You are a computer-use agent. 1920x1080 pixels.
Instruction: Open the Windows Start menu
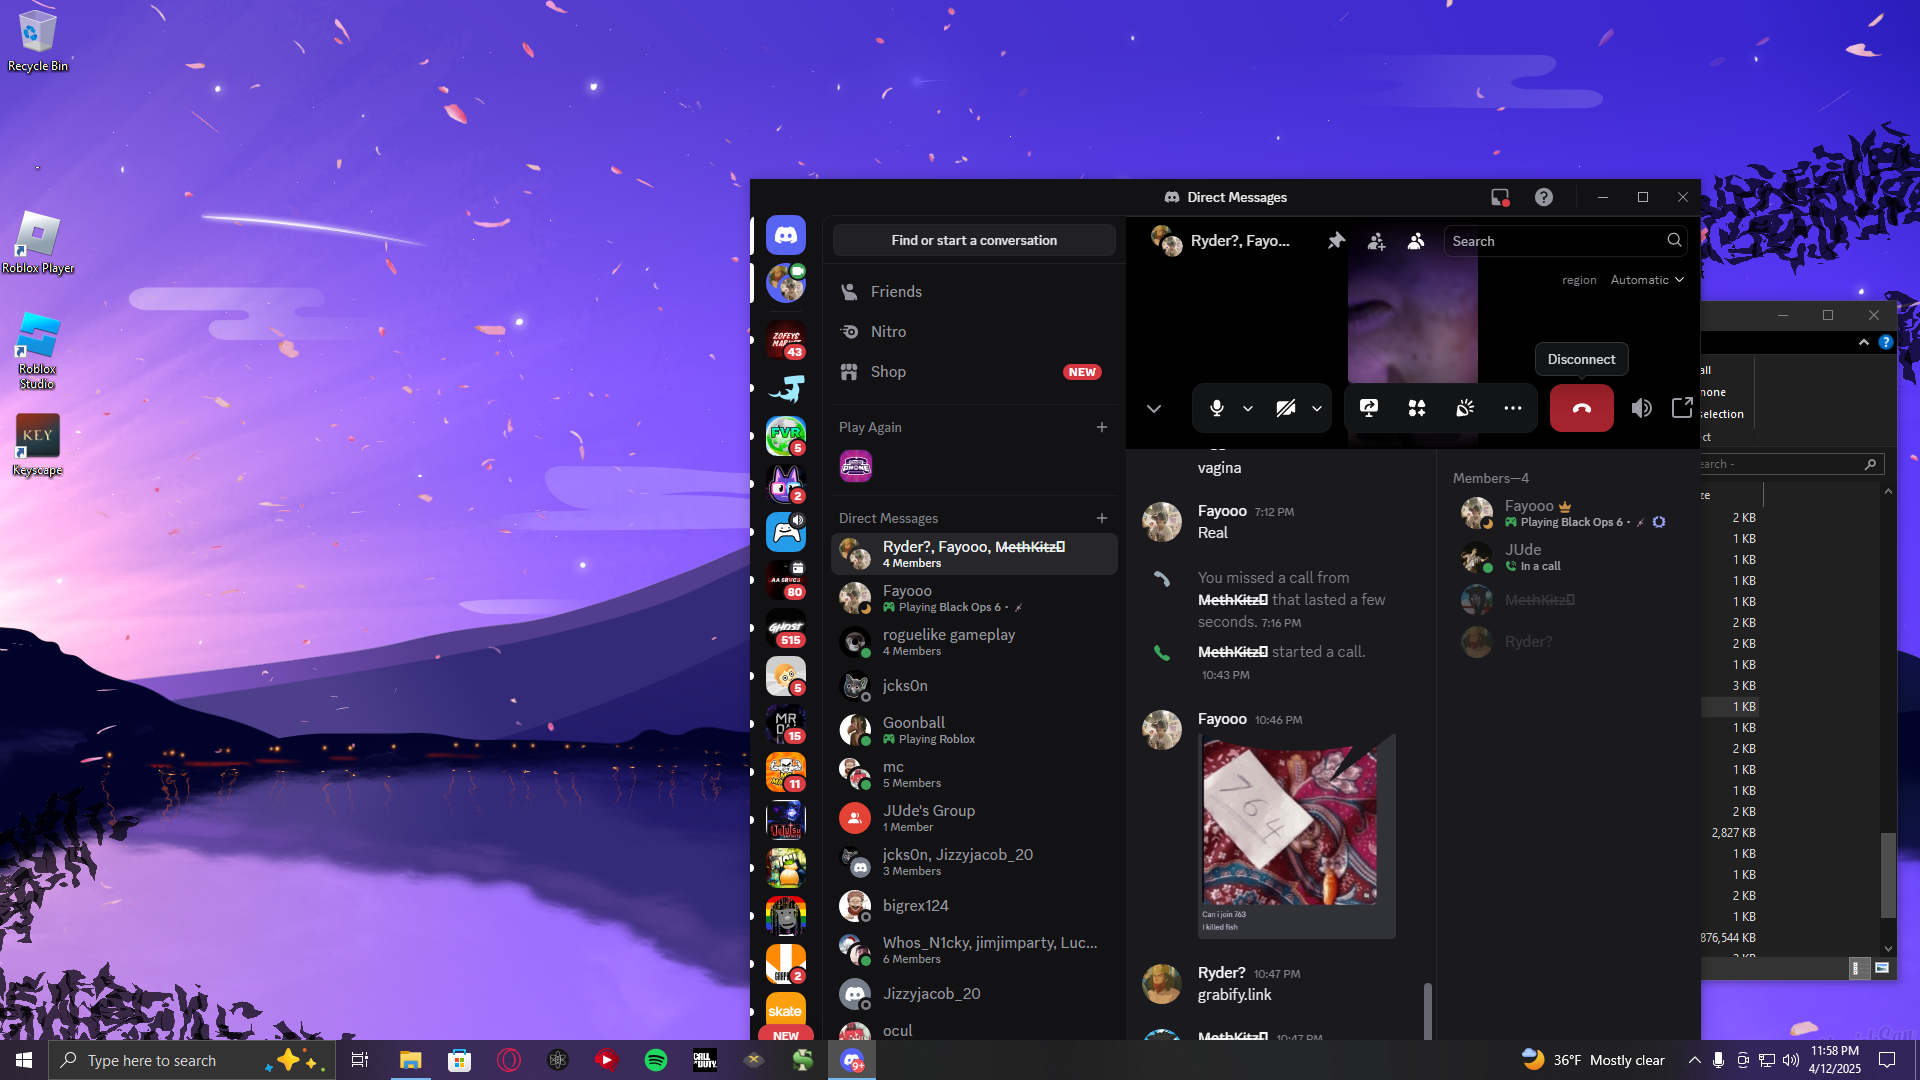[24, 1060]
